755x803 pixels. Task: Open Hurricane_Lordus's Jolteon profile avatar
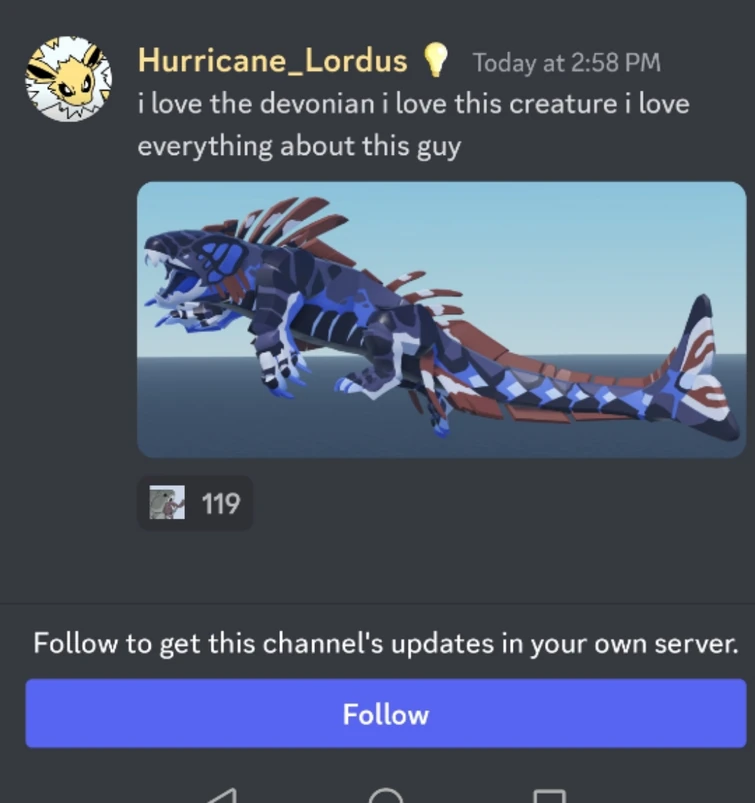tap(68, 79)
